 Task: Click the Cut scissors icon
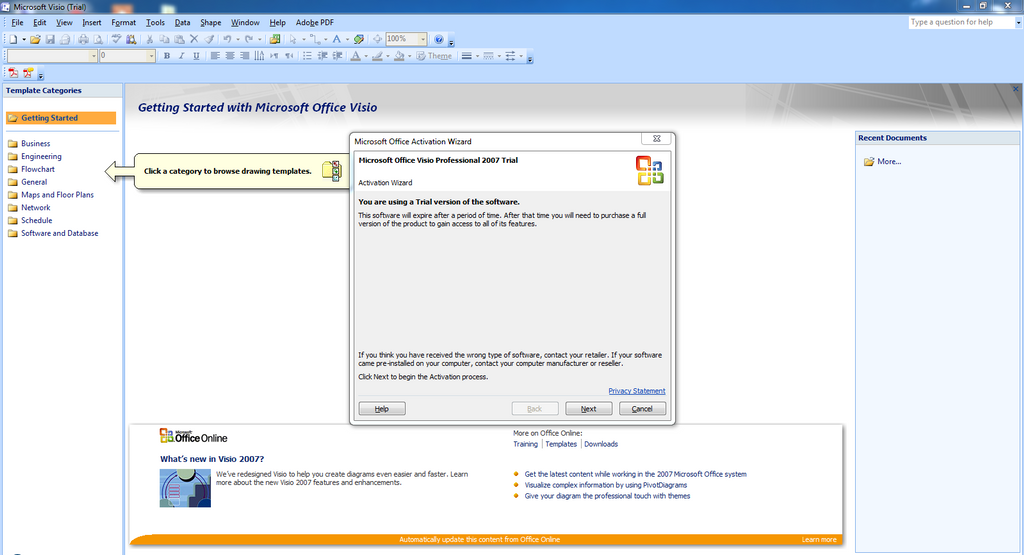(x=150, y=39)
